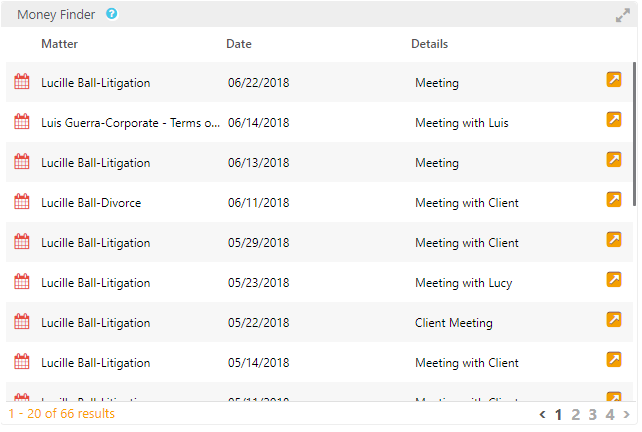The height and width of the screenshot is (432, 642).
Task: Sort by the Matter column header
Action: point(59,44)
